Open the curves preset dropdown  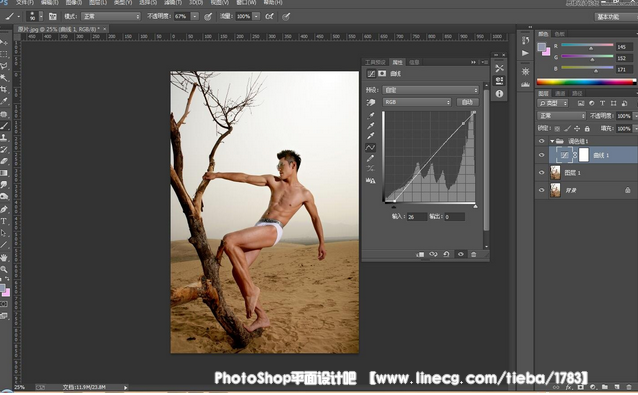(430, 90)
